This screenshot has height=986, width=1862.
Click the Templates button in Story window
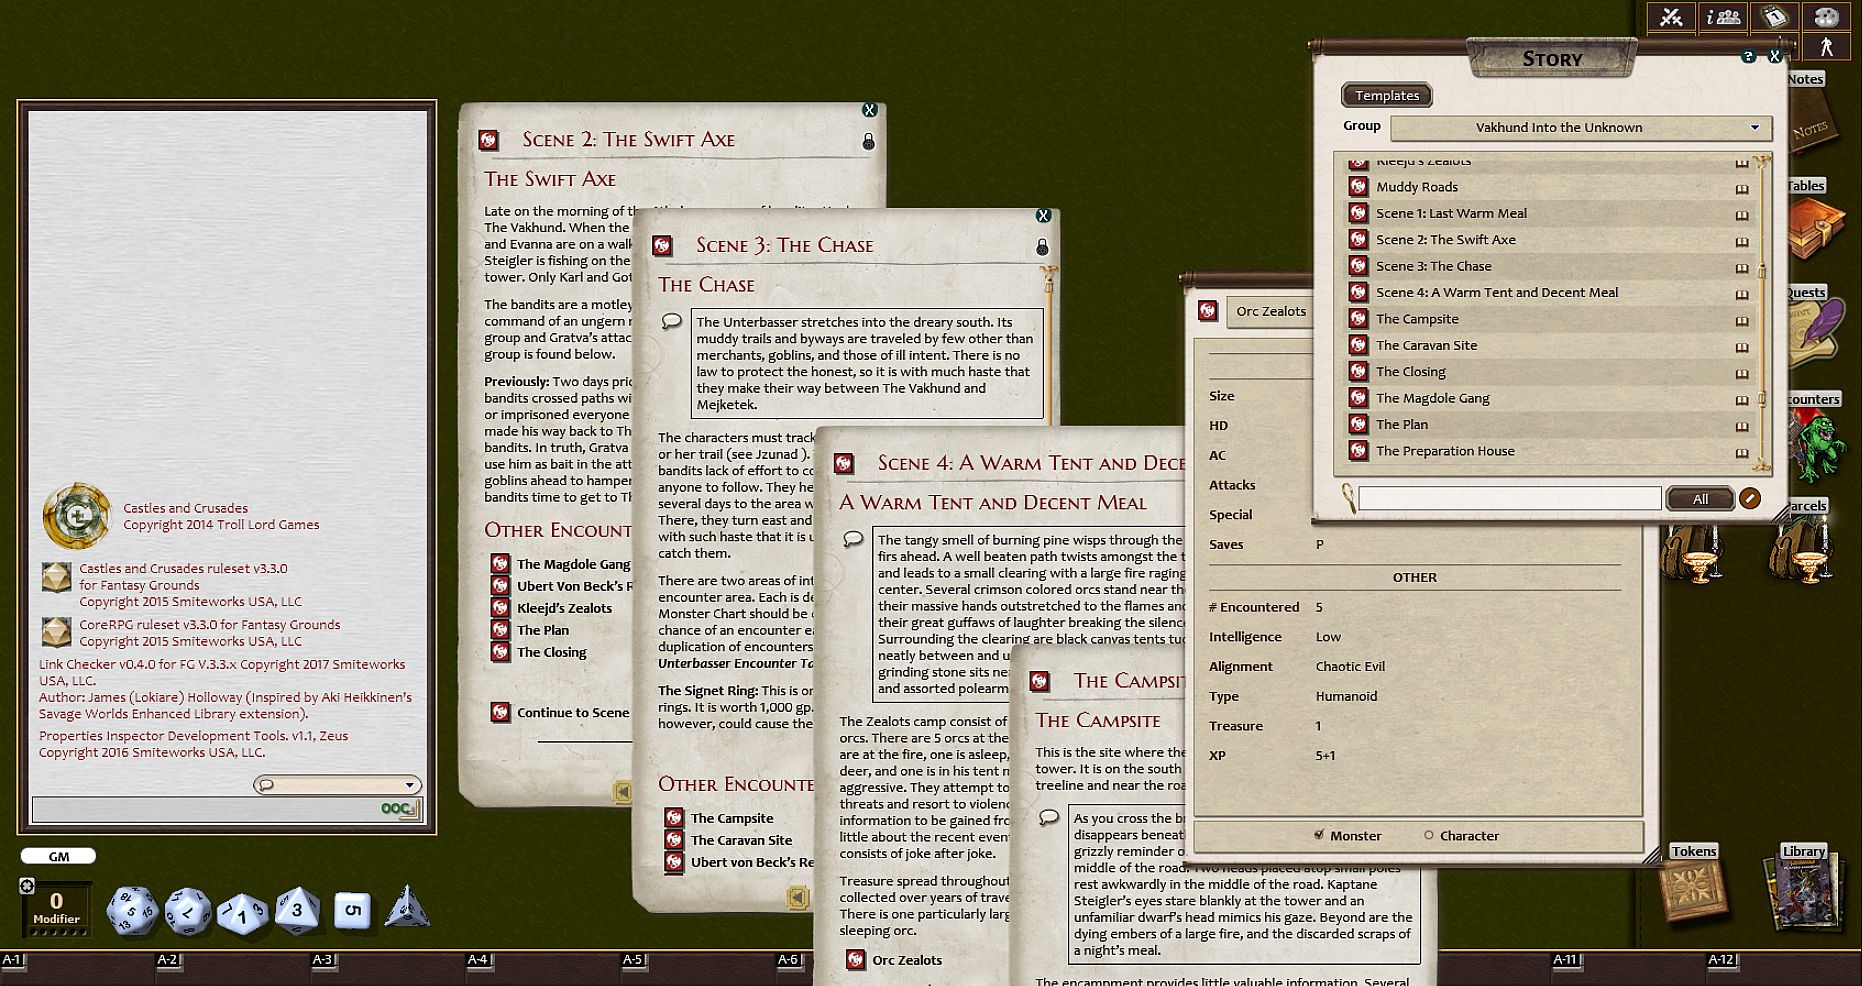click(1387, 95)
